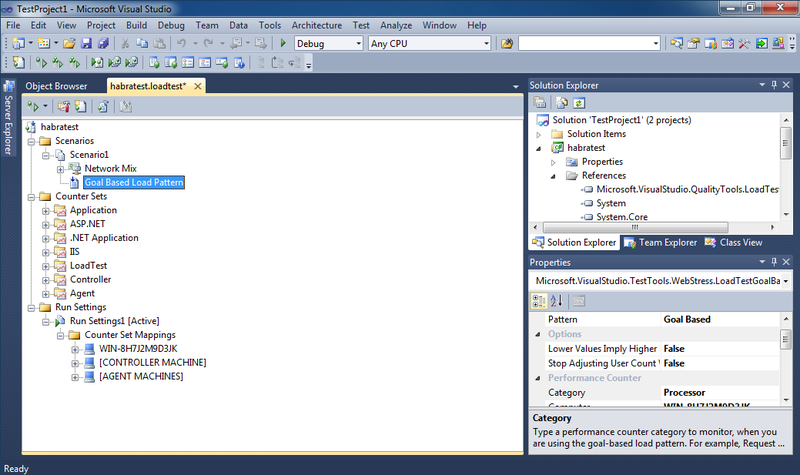Click the Manage Counter Sets icon in editor toolbar
The image size is (800, 475).
click(64, 106)
